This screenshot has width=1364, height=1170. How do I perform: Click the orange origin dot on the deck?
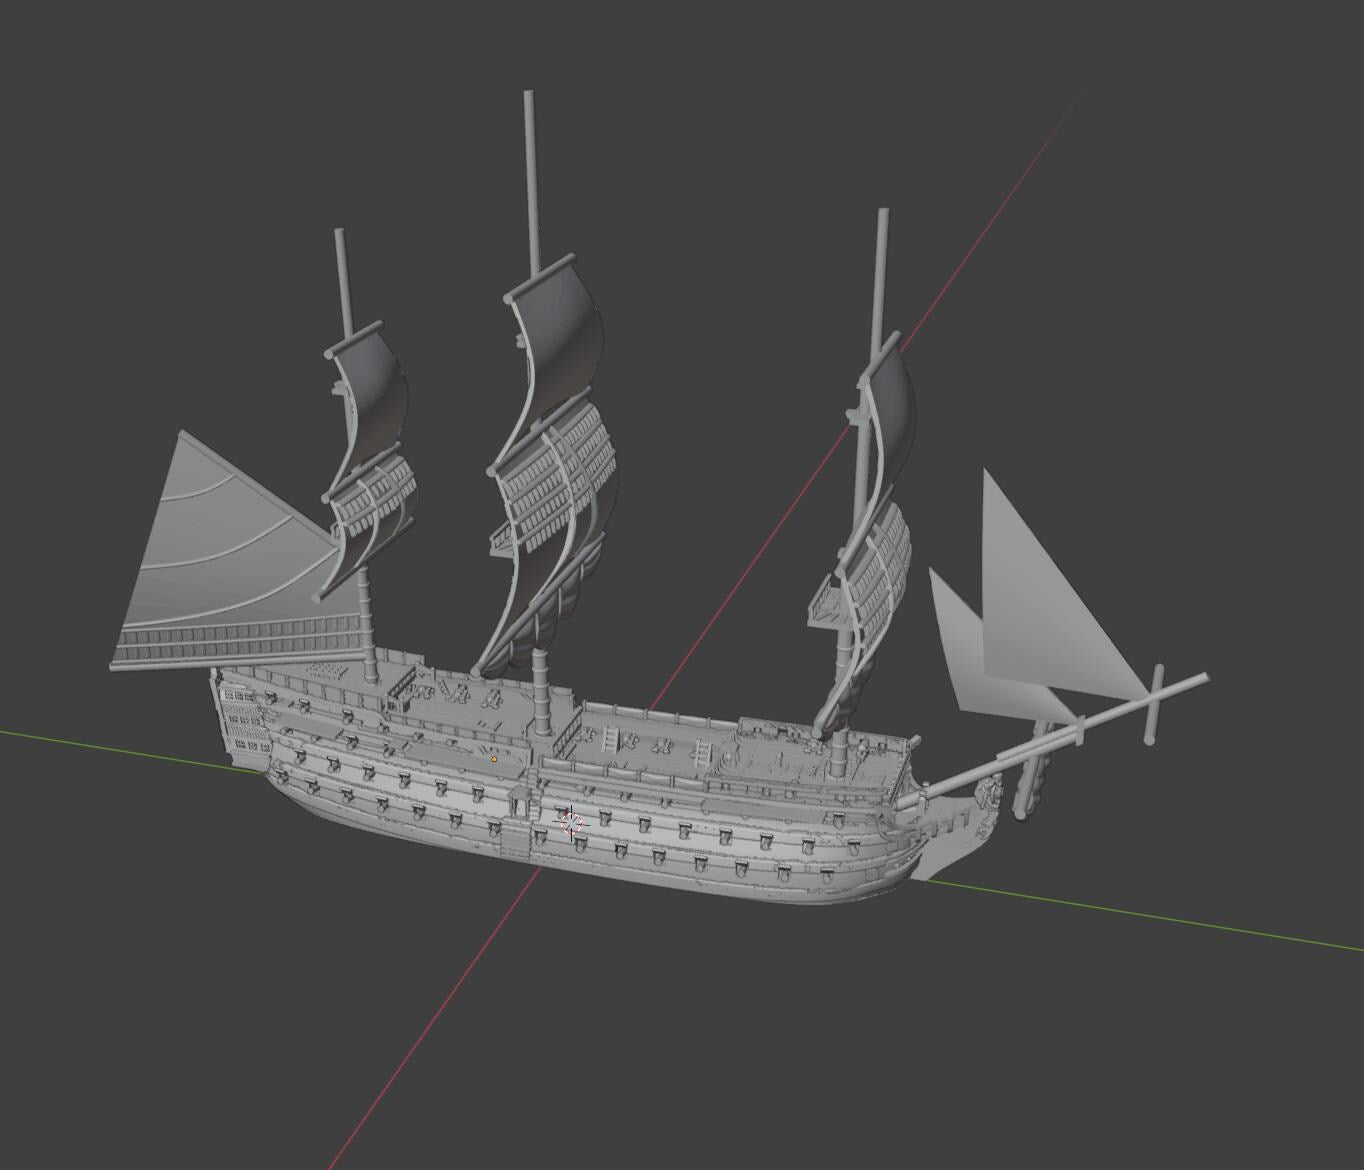pyautogui.click(x=494, y=759)
